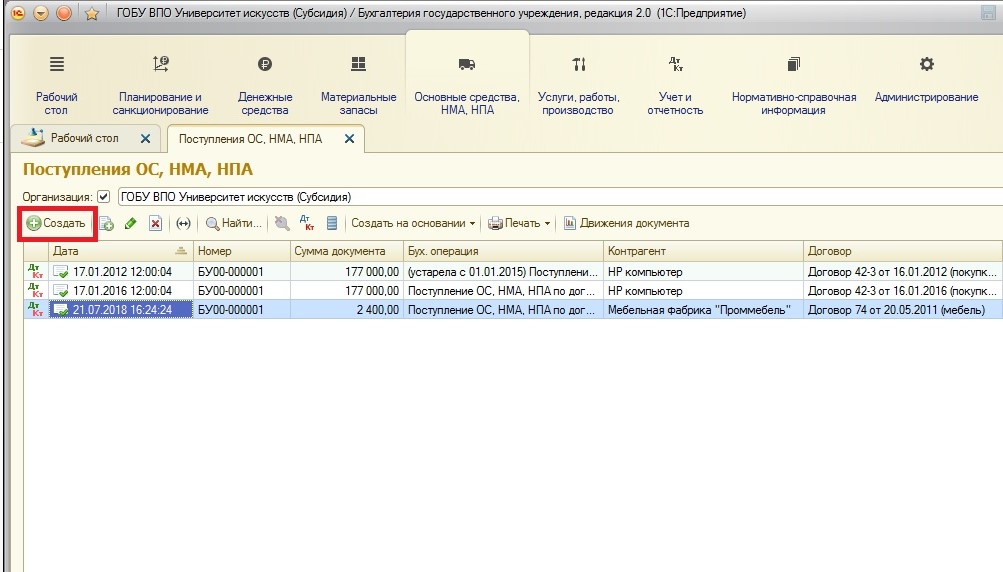Click the red X mark-for-deletion icon
Image resolution: width=1003 pixels, height=572 pixels.
[155, 224]
